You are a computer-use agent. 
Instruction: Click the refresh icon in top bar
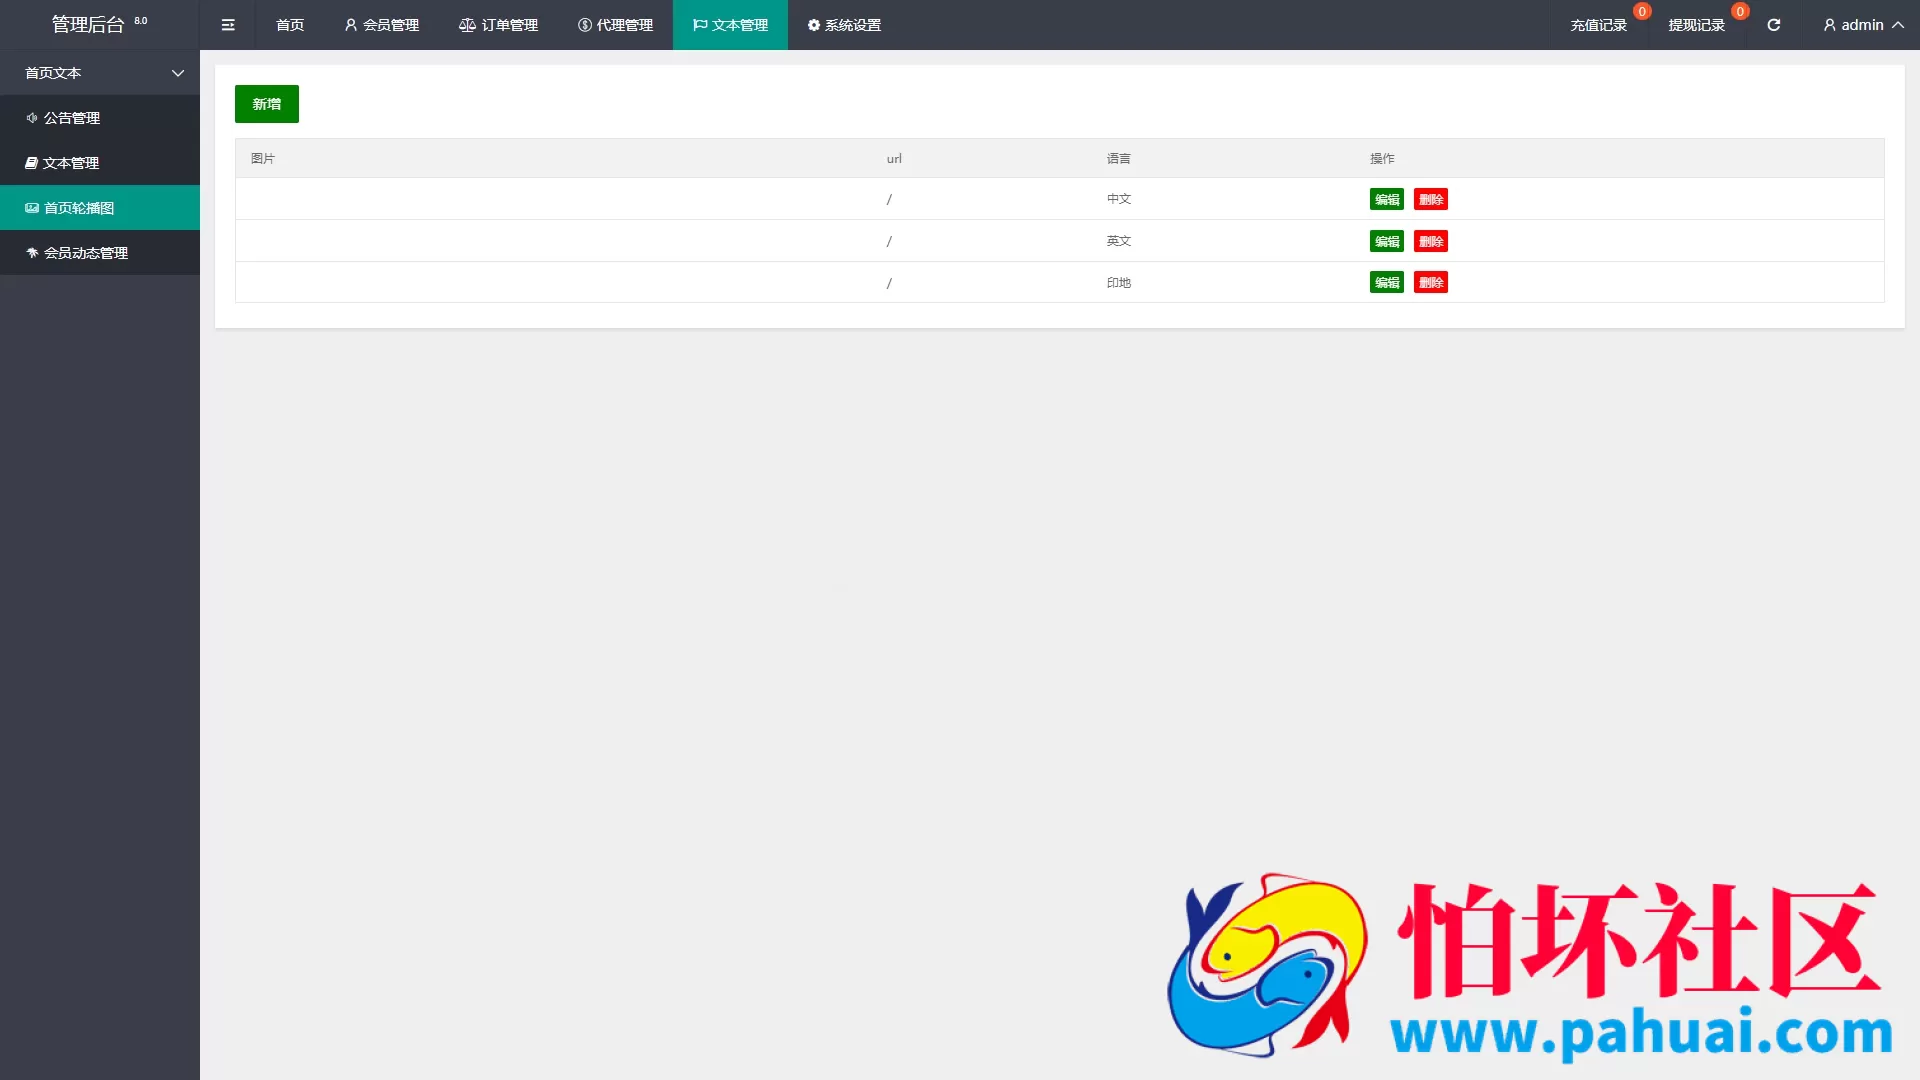coord(1773,25)
